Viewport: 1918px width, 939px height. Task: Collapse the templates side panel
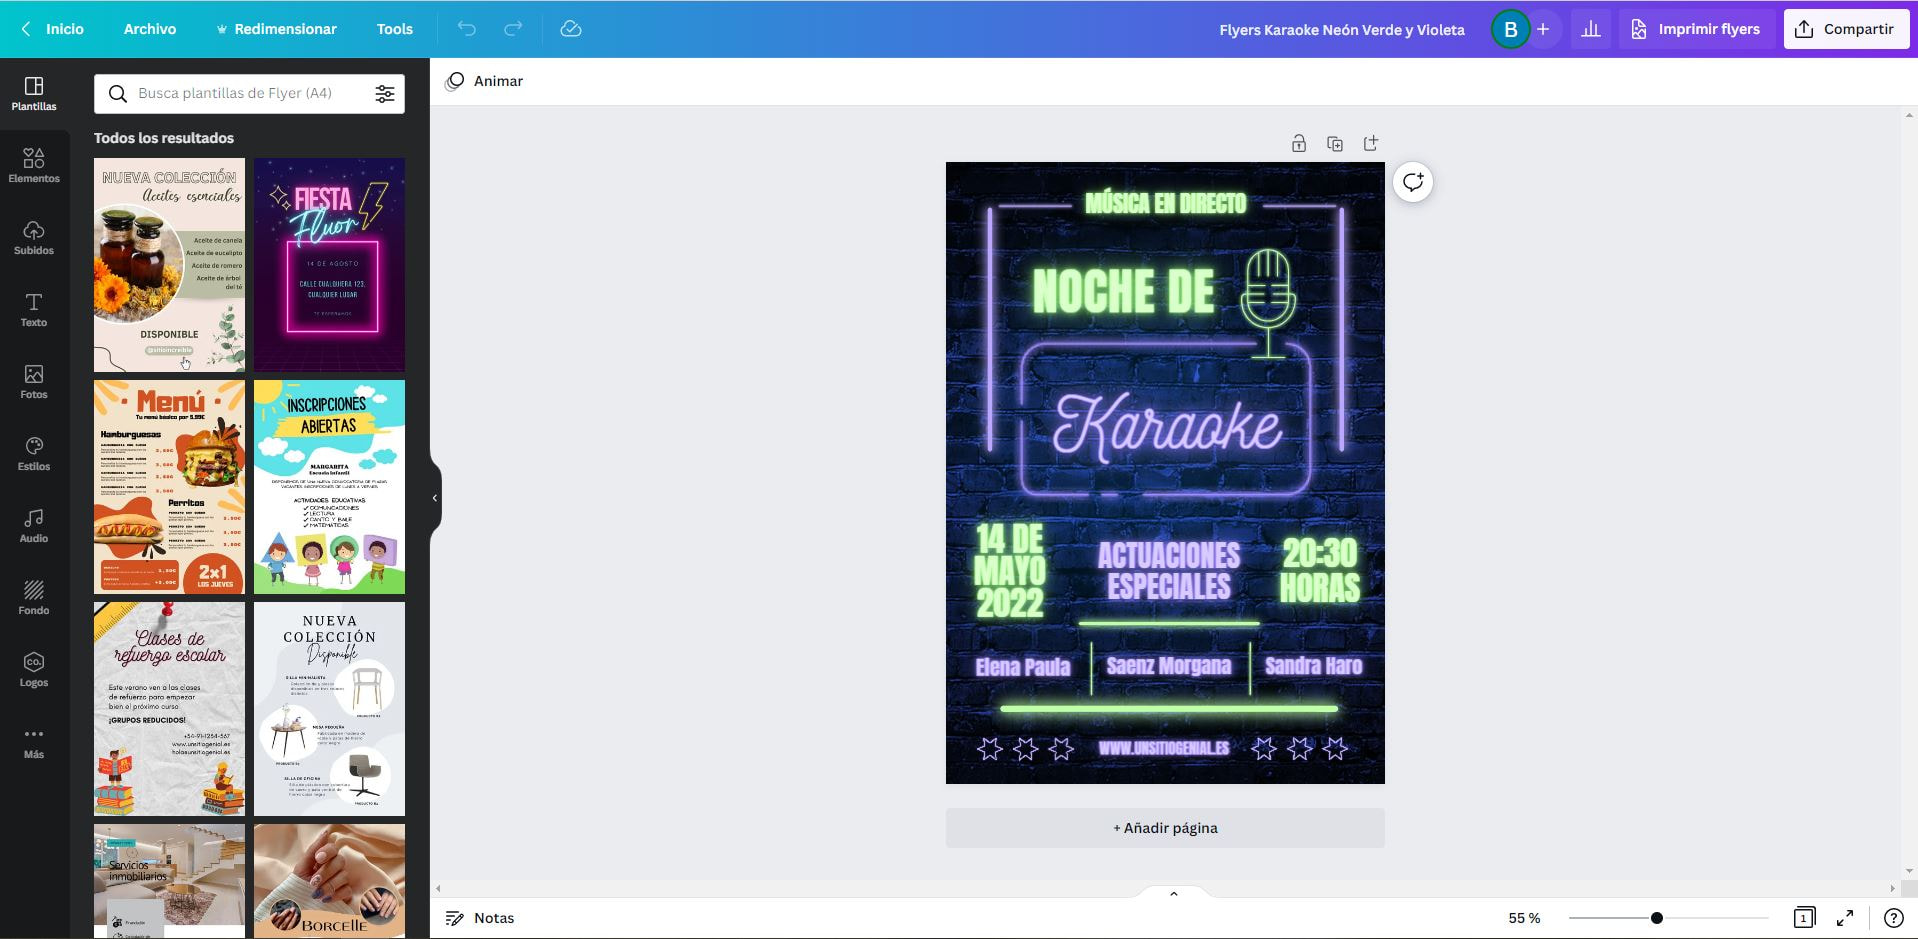click(x=434, y=497)
